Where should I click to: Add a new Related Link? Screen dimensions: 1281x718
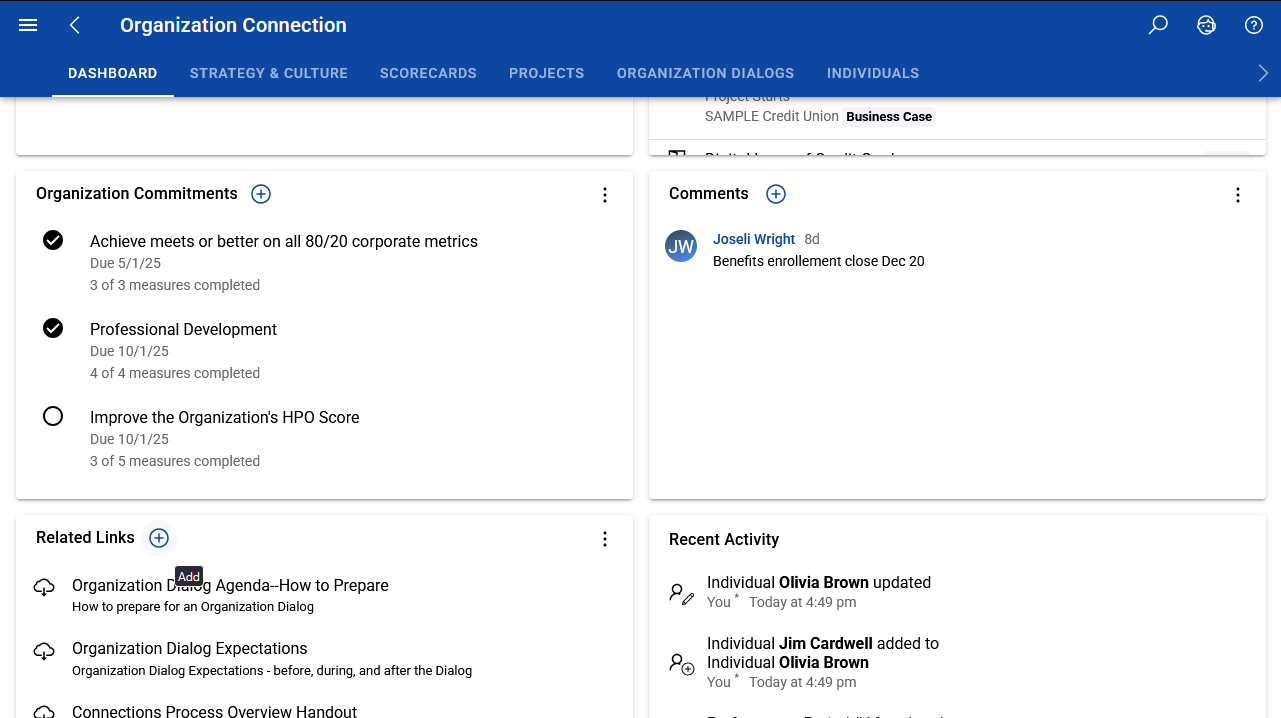(159, 538)
